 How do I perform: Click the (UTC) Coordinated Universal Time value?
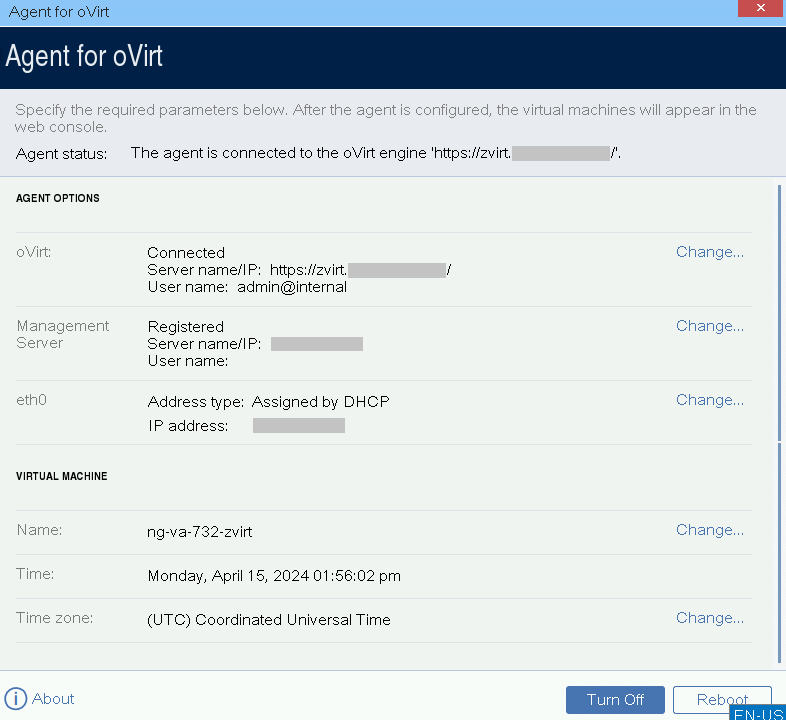point(269,620)
